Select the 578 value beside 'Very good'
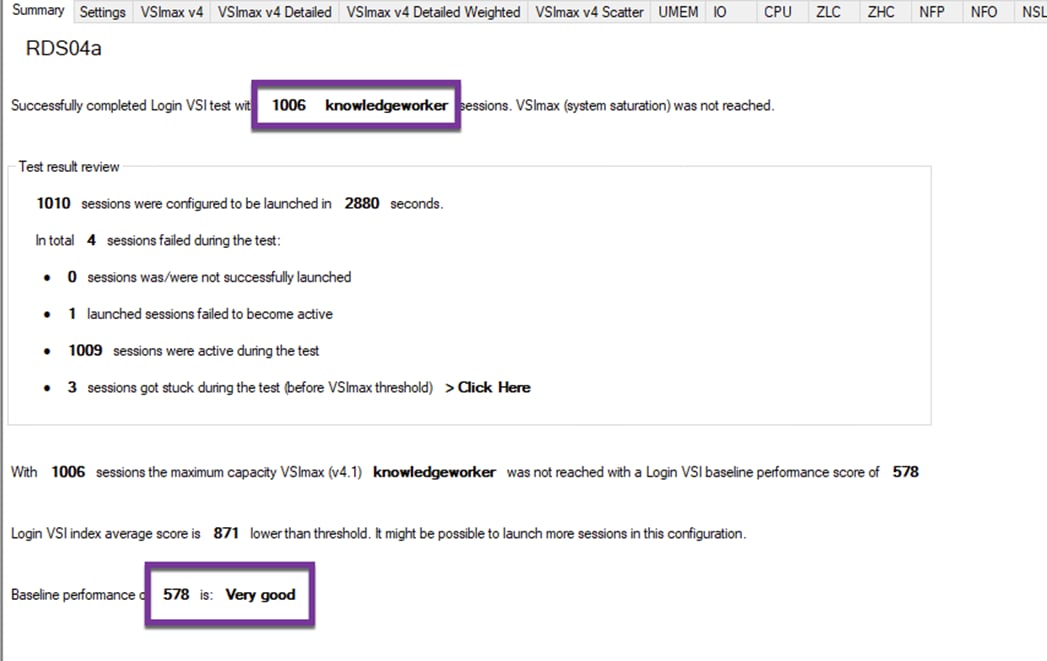 (x=176, y=594)
